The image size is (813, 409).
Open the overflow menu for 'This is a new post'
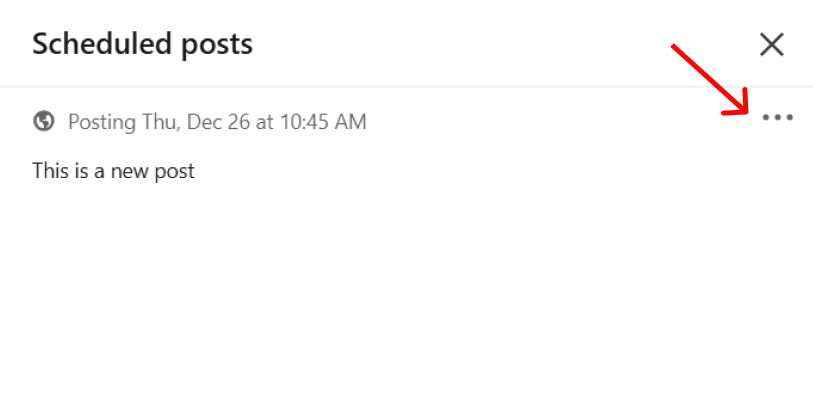pos(777,118)
